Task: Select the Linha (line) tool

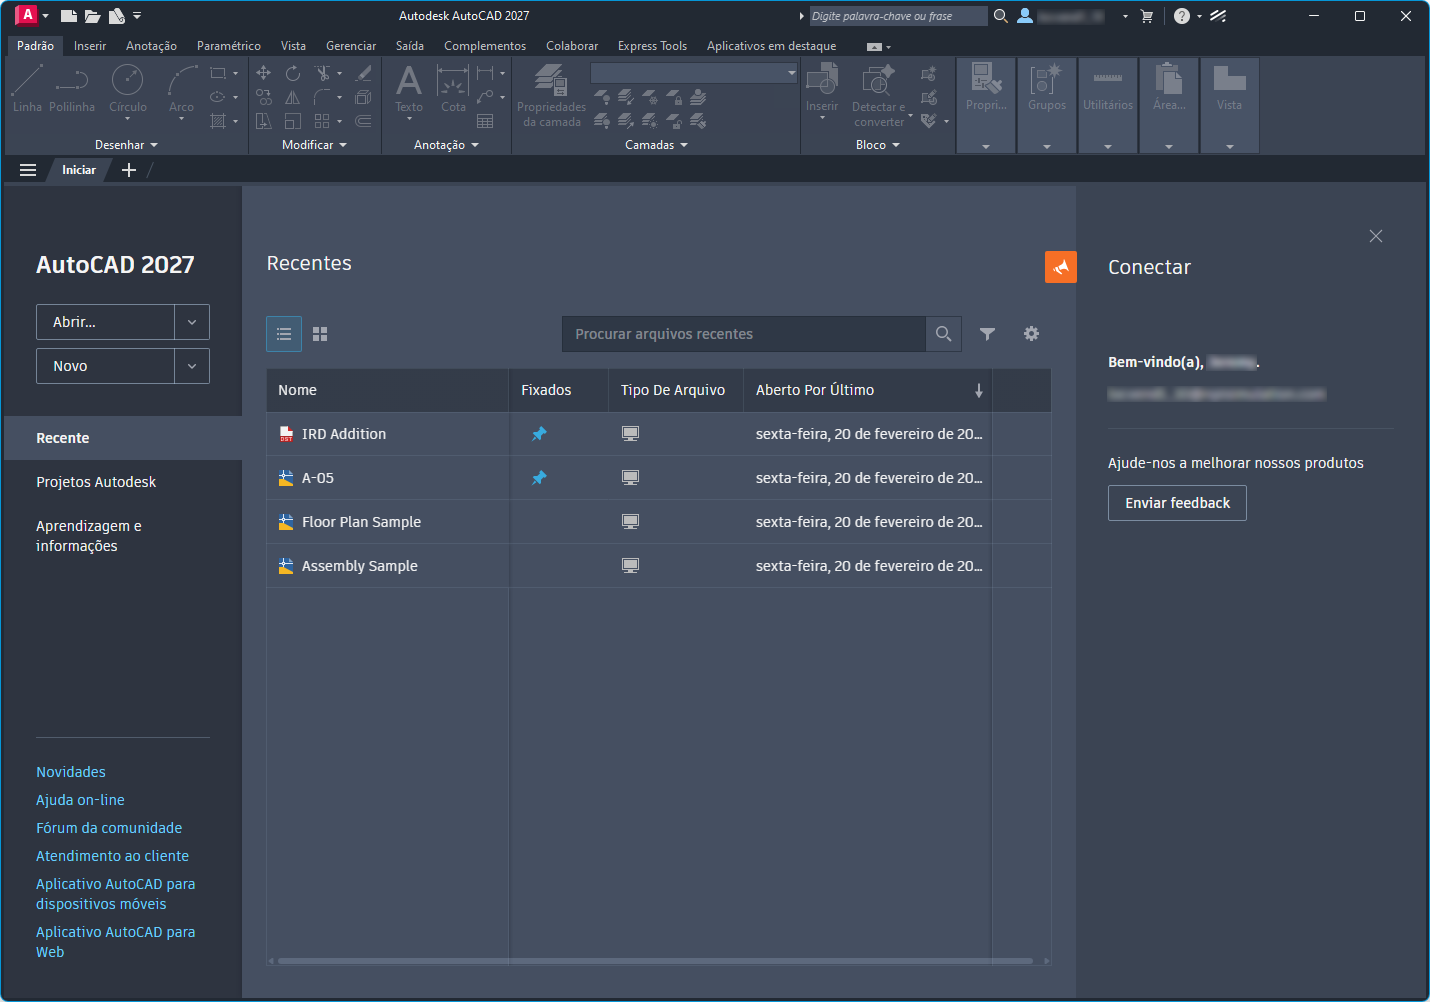Action: (27, 88)
